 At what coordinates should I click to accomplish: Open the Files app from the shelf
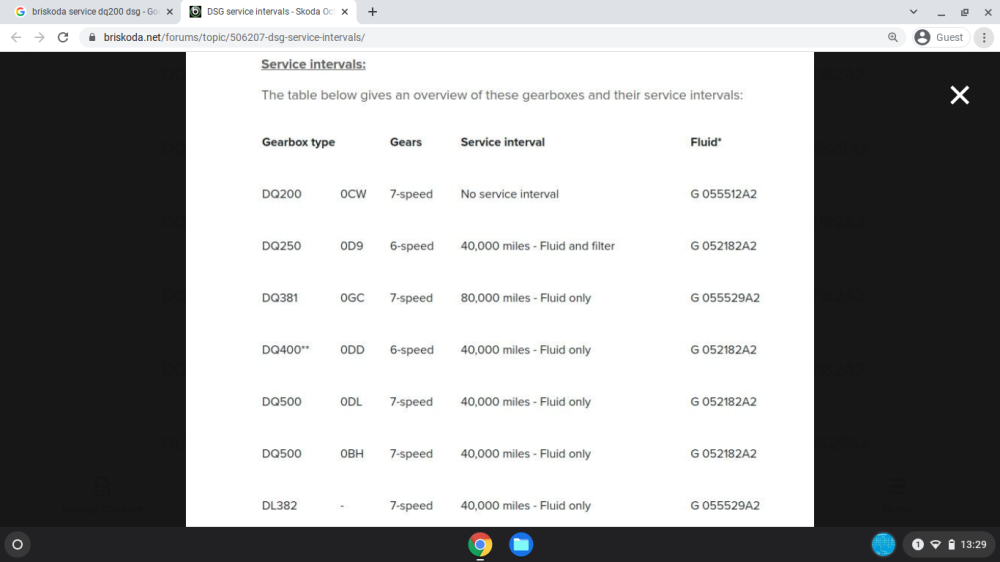click(521, 544)
